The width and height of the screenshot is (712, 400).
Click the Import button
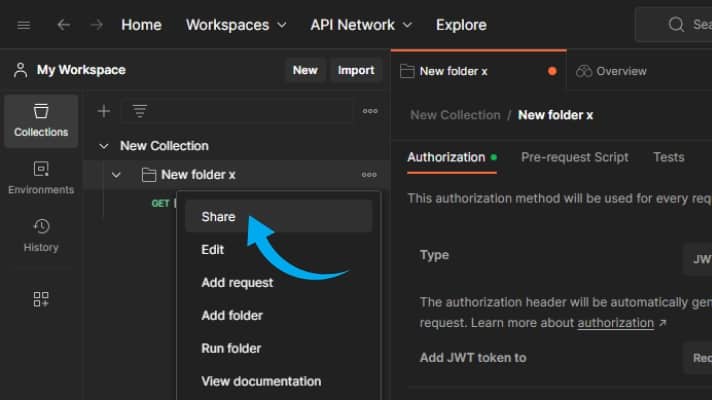point(356,70)
